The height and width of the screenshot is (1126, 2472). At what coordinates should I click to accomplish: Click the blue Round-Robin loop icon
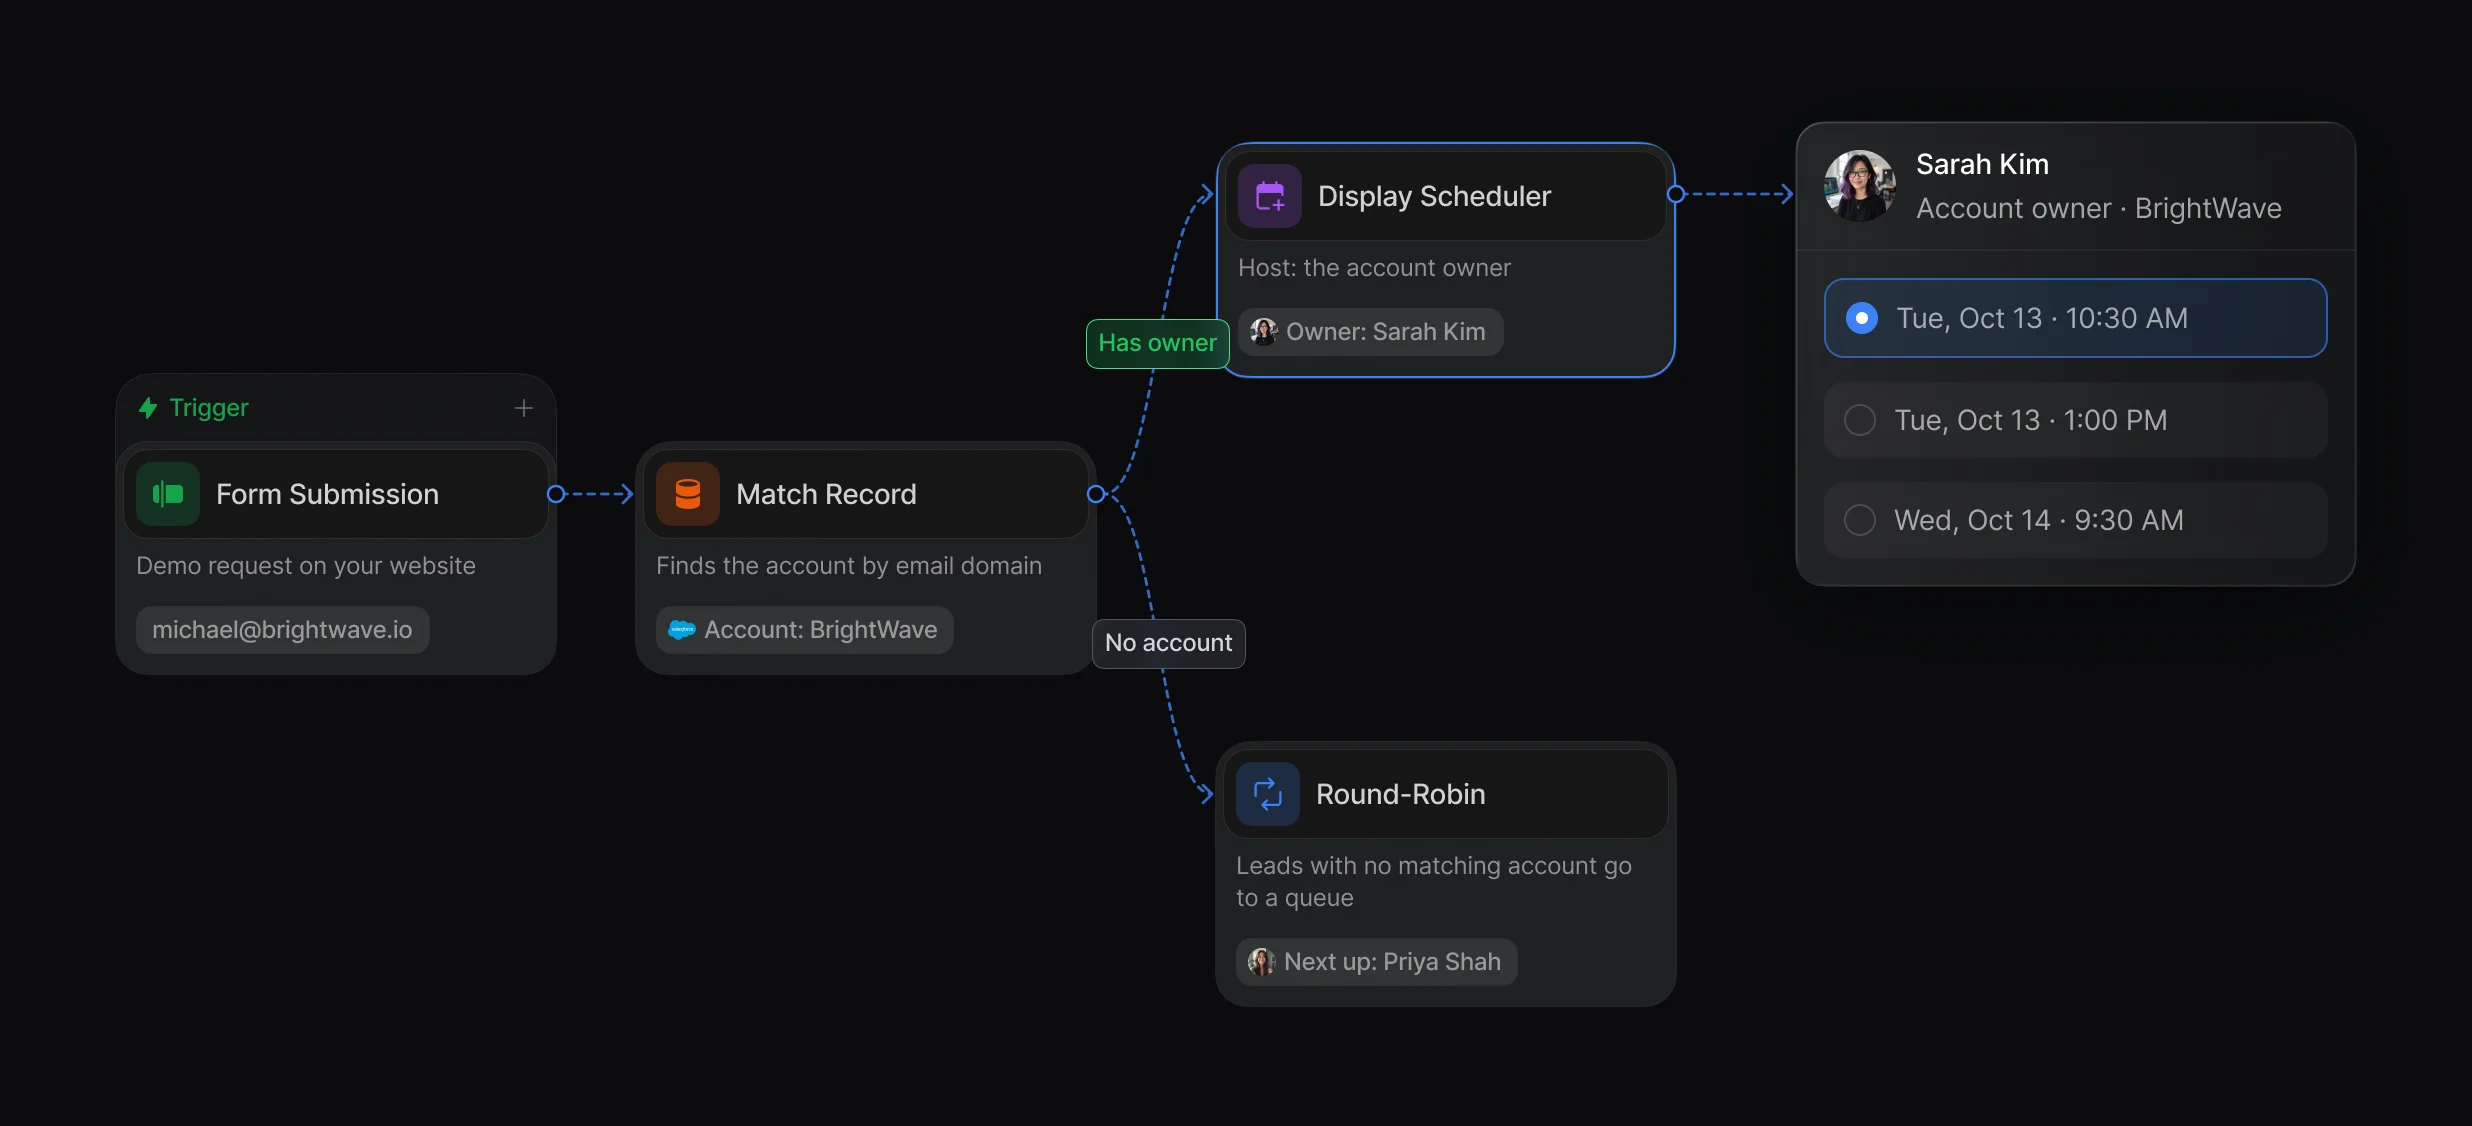coord(1268,794)
